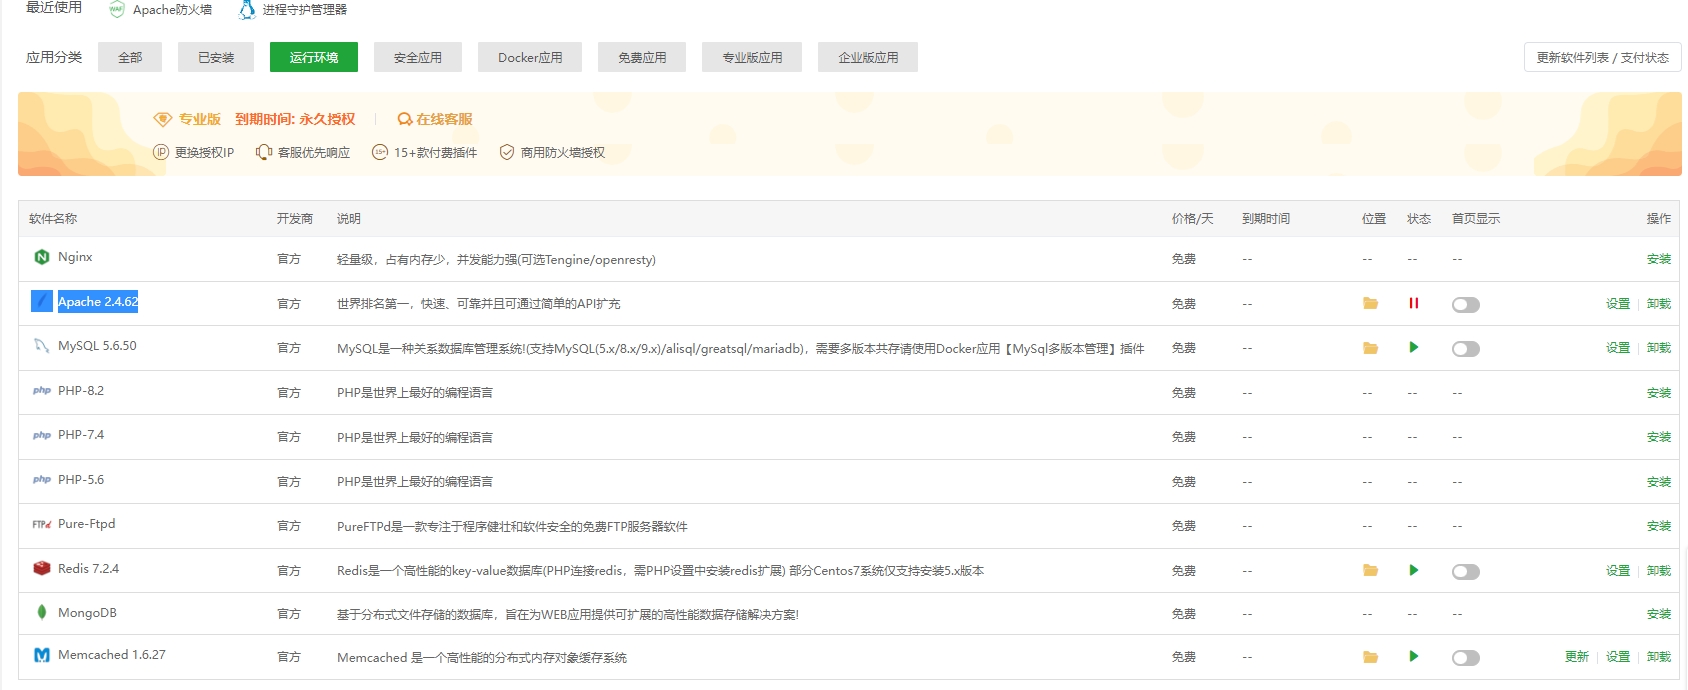Click Memcached running status icon
Viewport: 1688px width, 690px height.
click(1414, 656)
